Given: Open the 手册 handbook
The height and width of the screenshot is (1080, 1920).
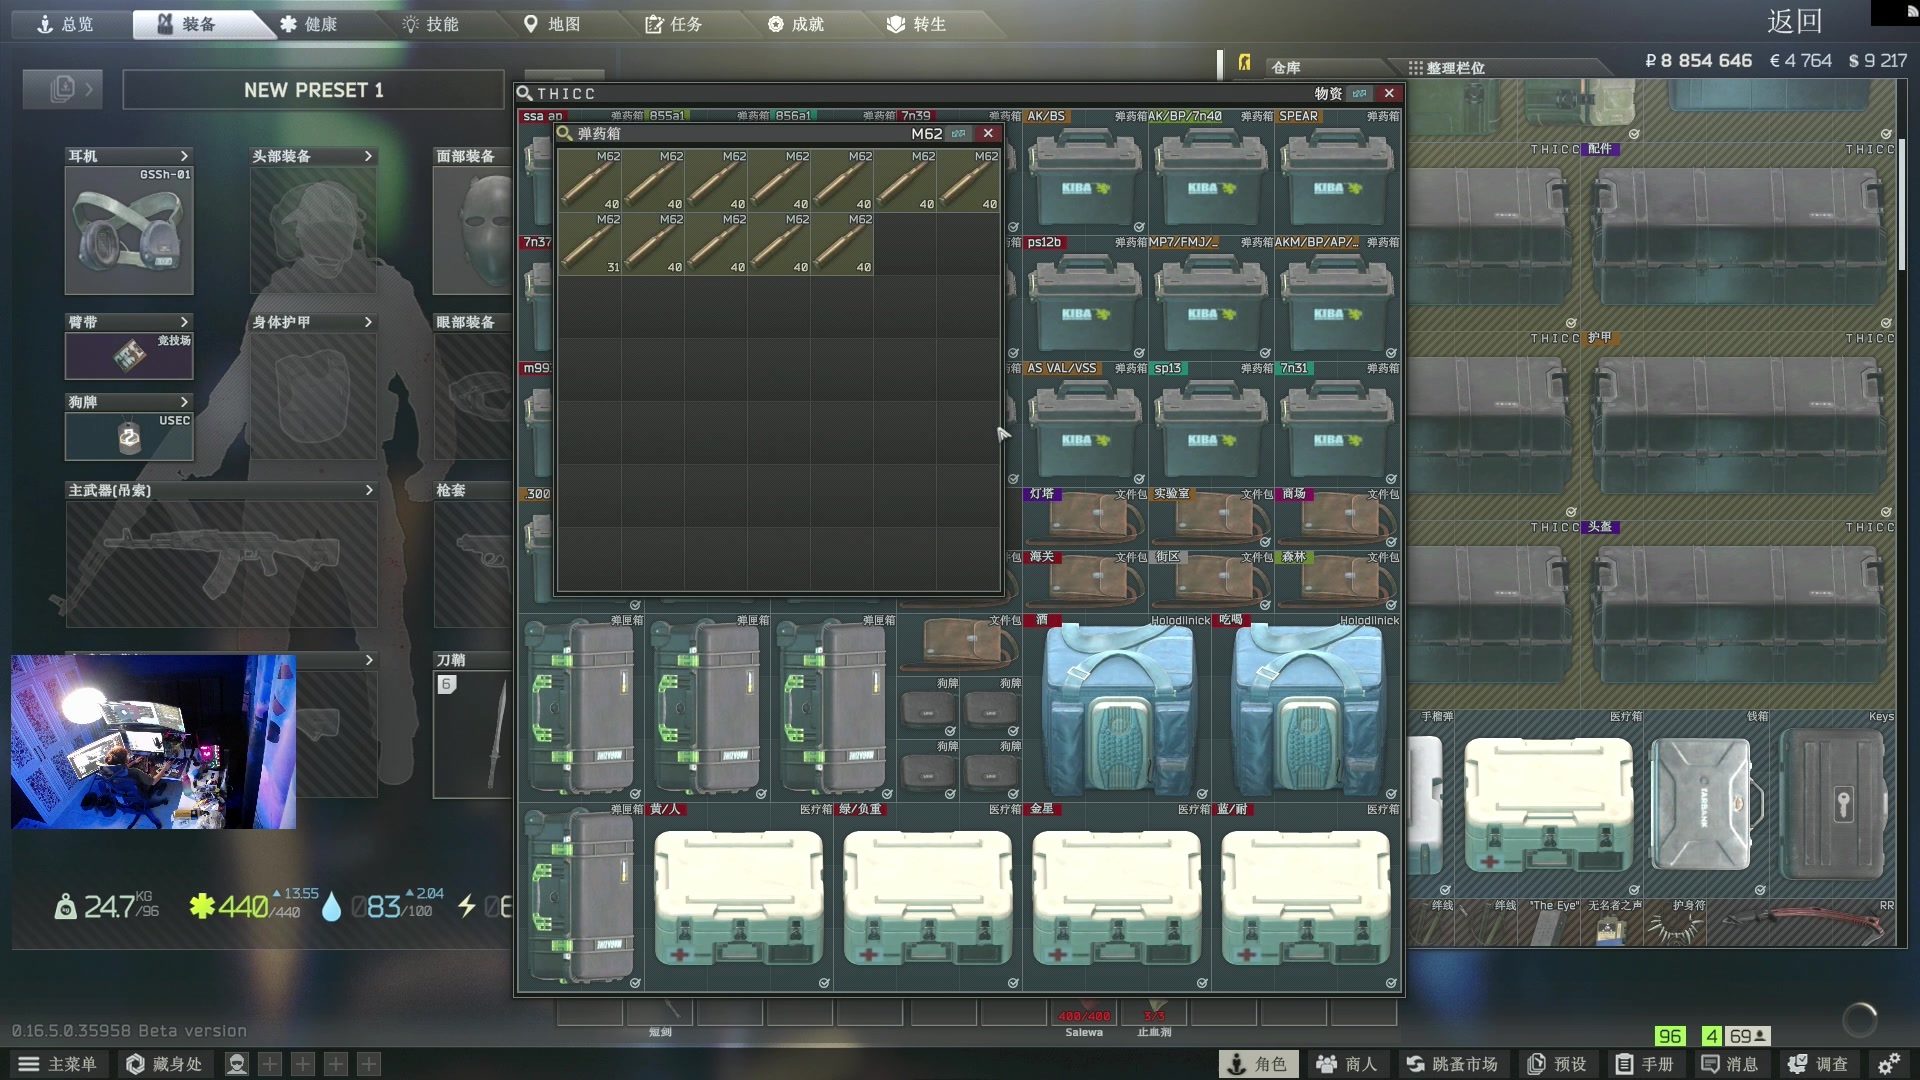Looking at the screenshot, I should tap(1645, 1064).
